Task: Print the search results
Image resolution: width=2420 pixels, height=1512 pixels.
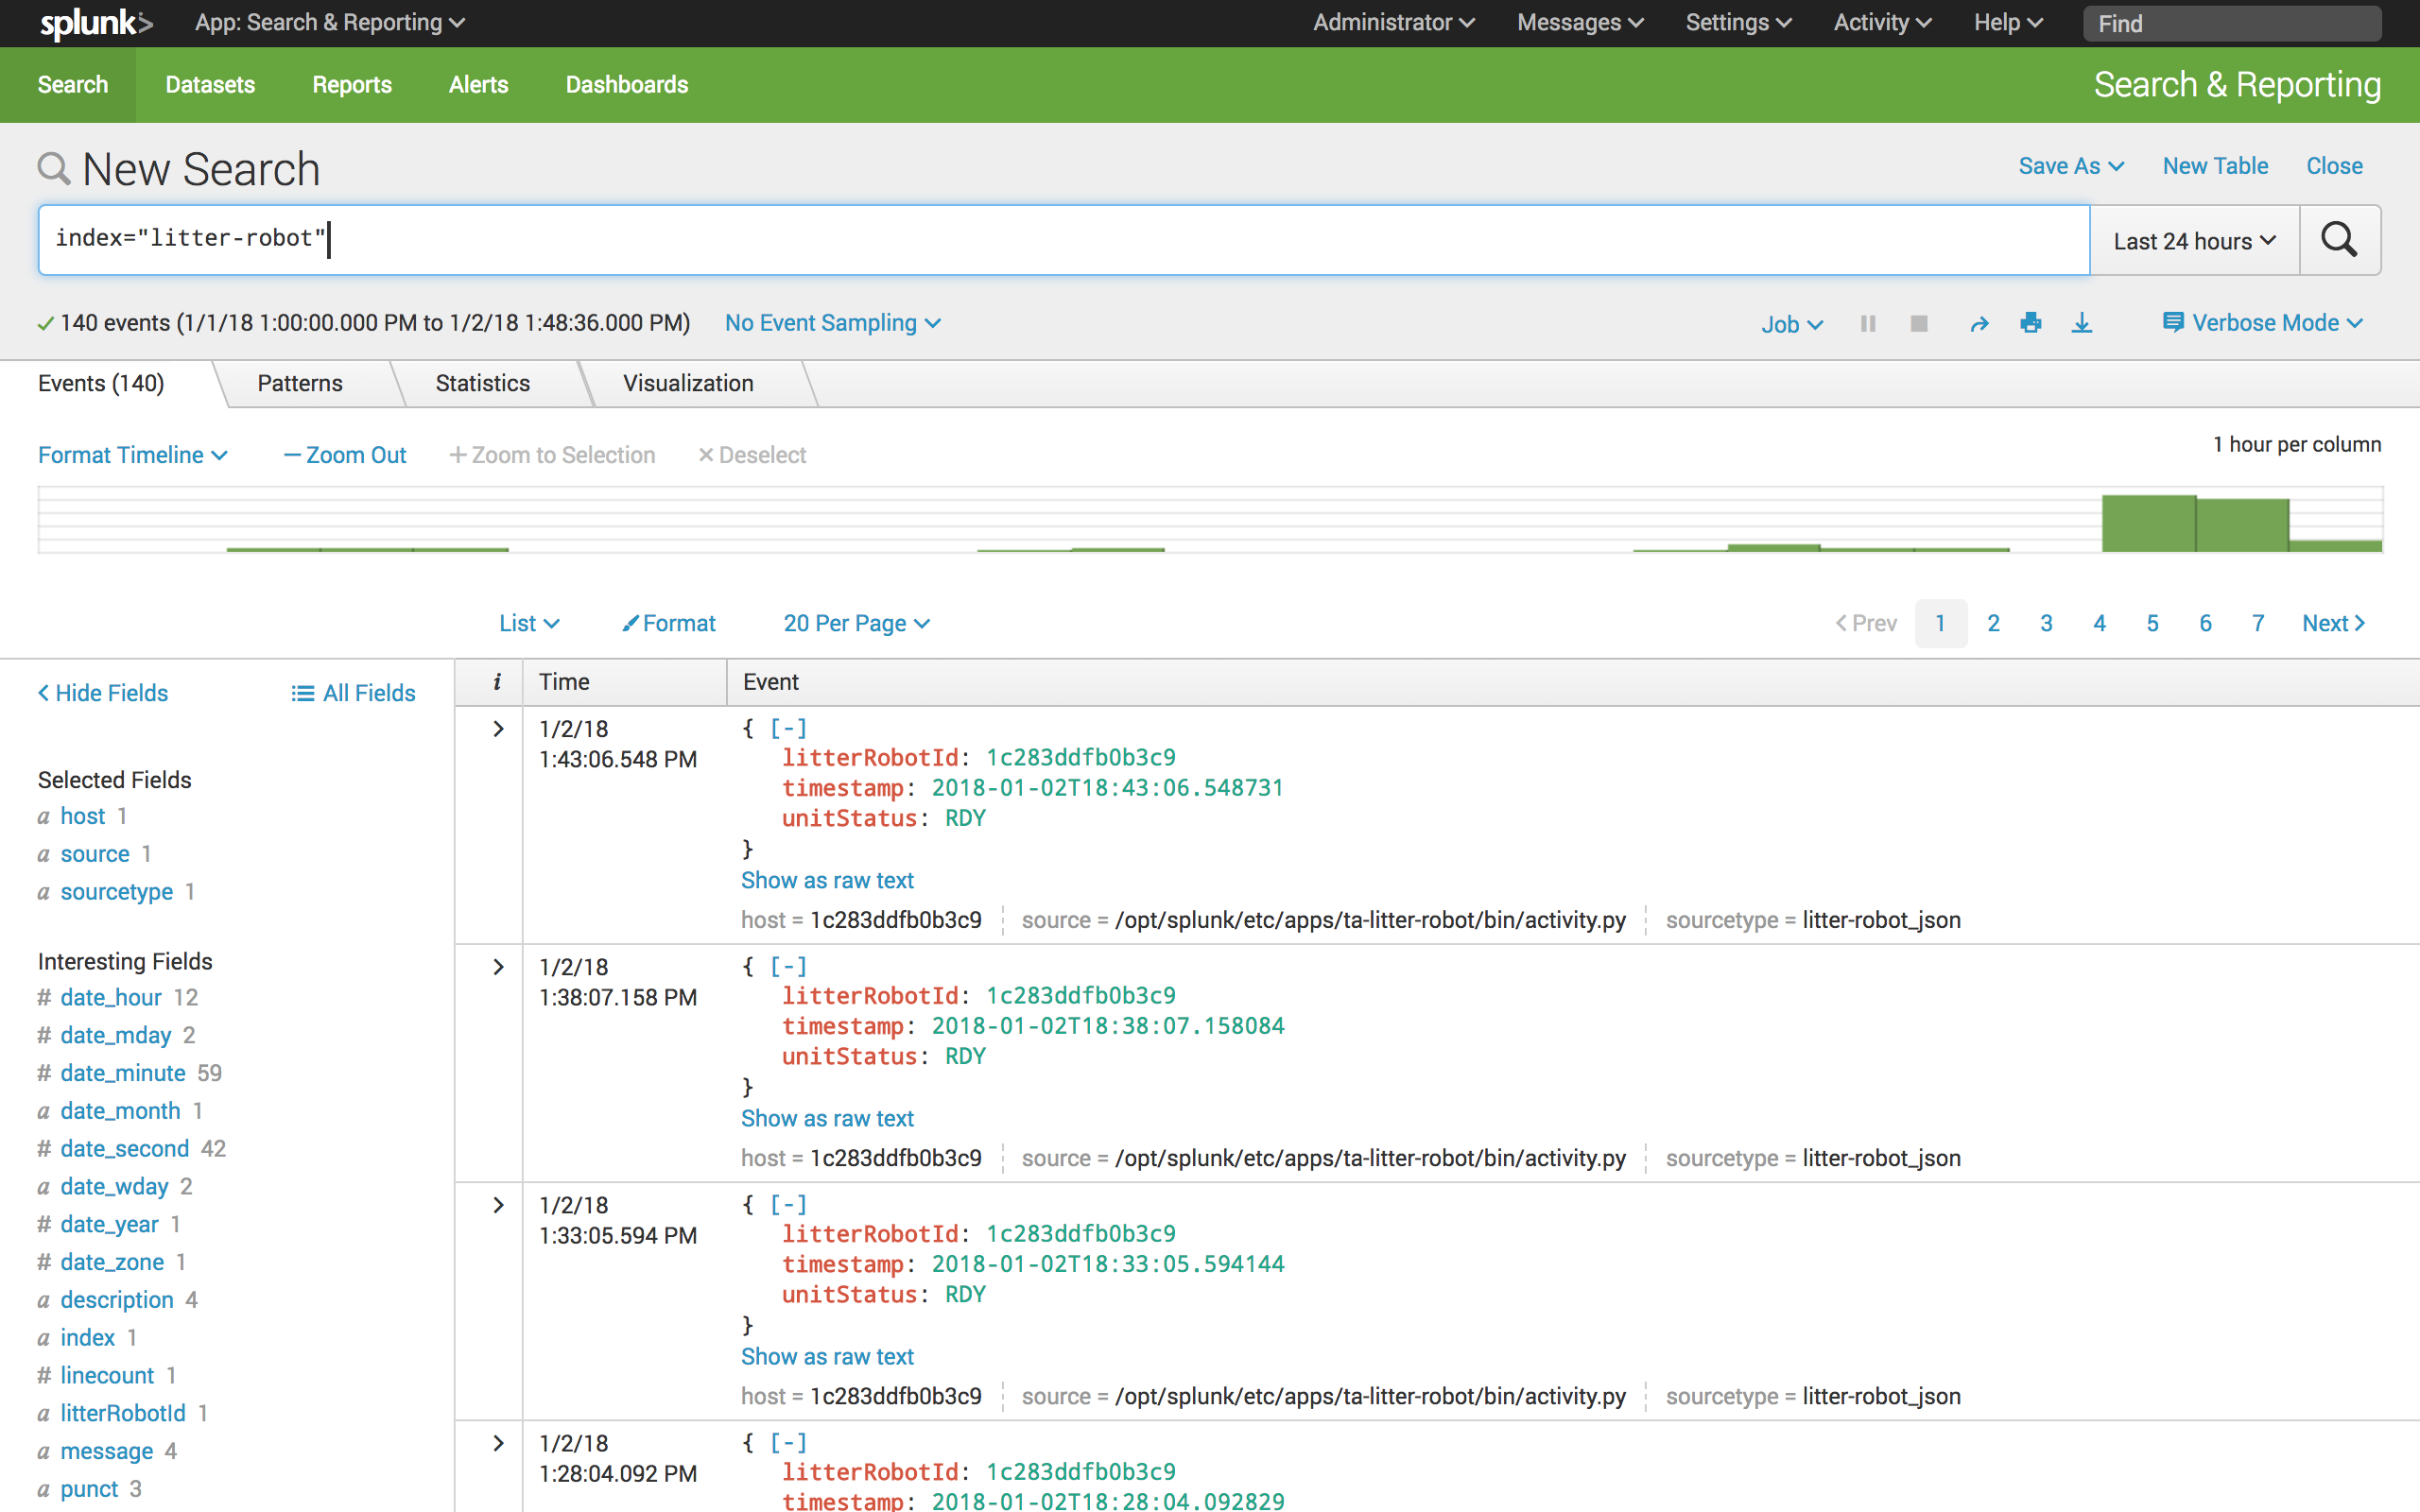Action: click(2030, 323)
